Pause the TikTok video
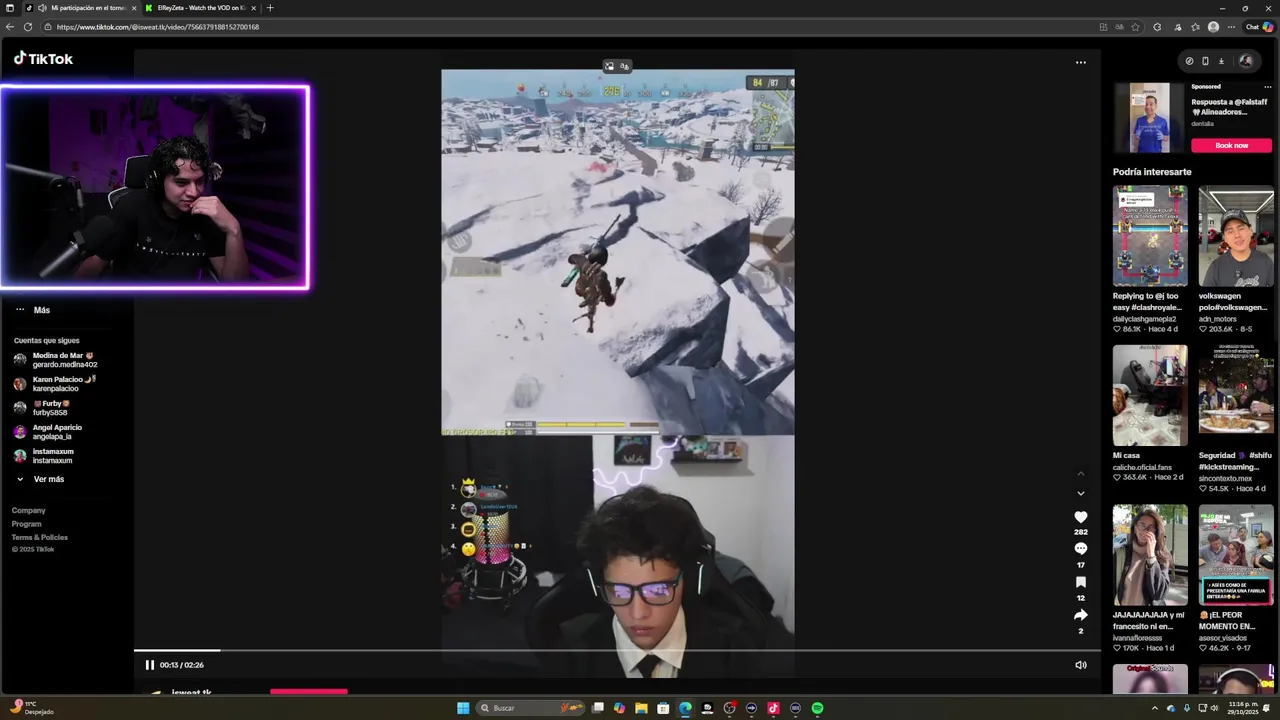This screenshot has height=720, width=1280. click(x=150, y=665)
